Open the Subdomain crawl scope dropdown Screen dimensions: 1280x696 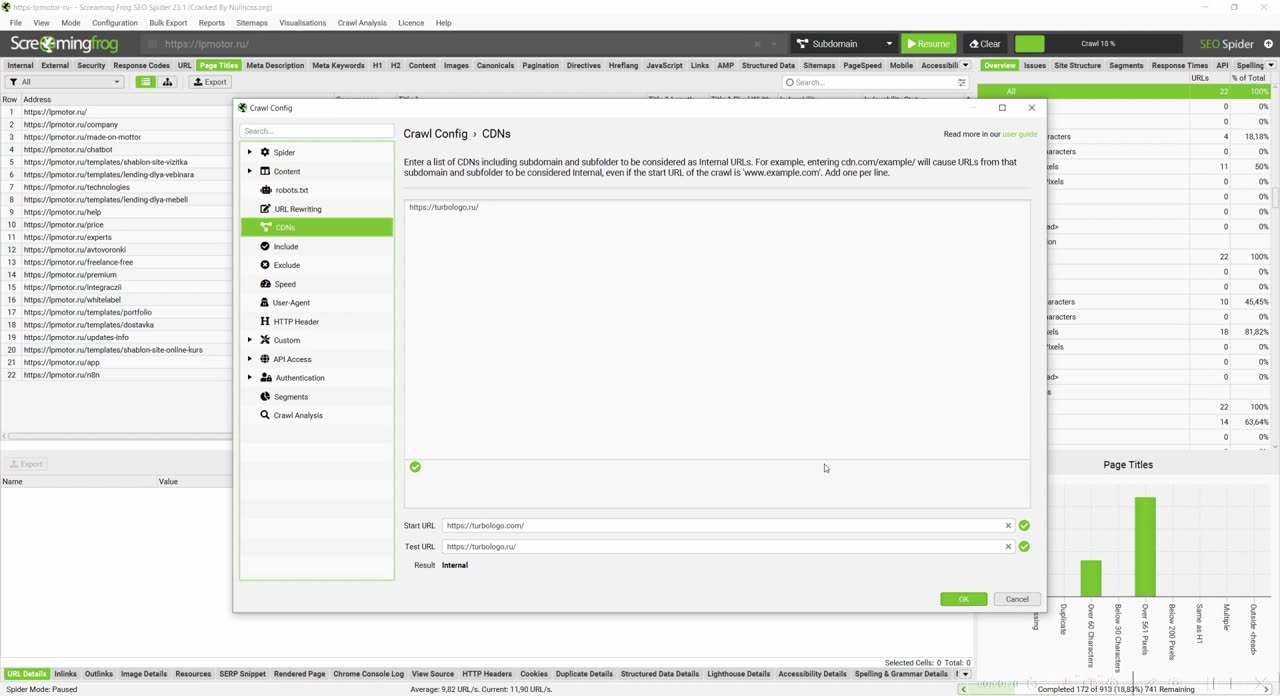(844, 44)
